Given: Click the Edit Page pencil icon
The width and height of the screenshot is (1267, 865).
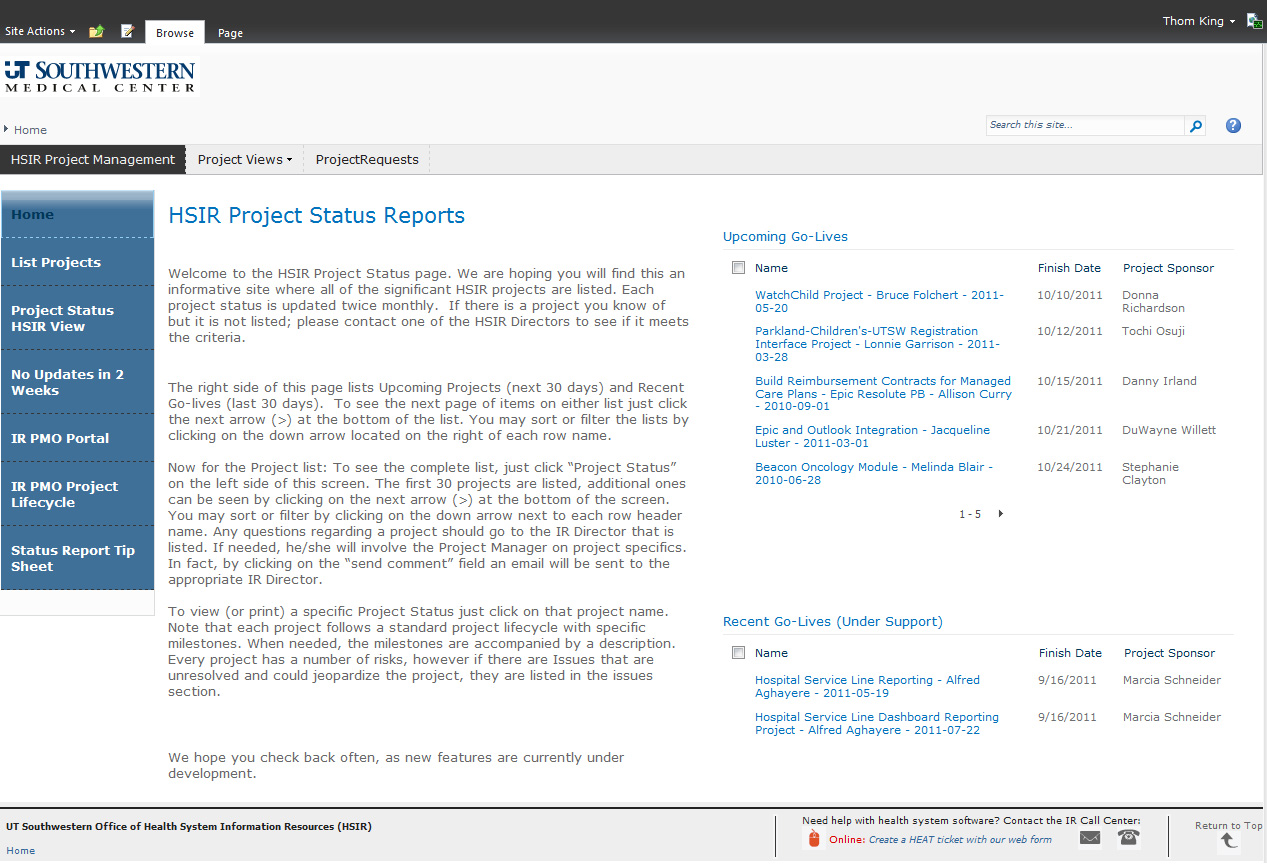Looking at the screenshot, I should click(127, 31).
